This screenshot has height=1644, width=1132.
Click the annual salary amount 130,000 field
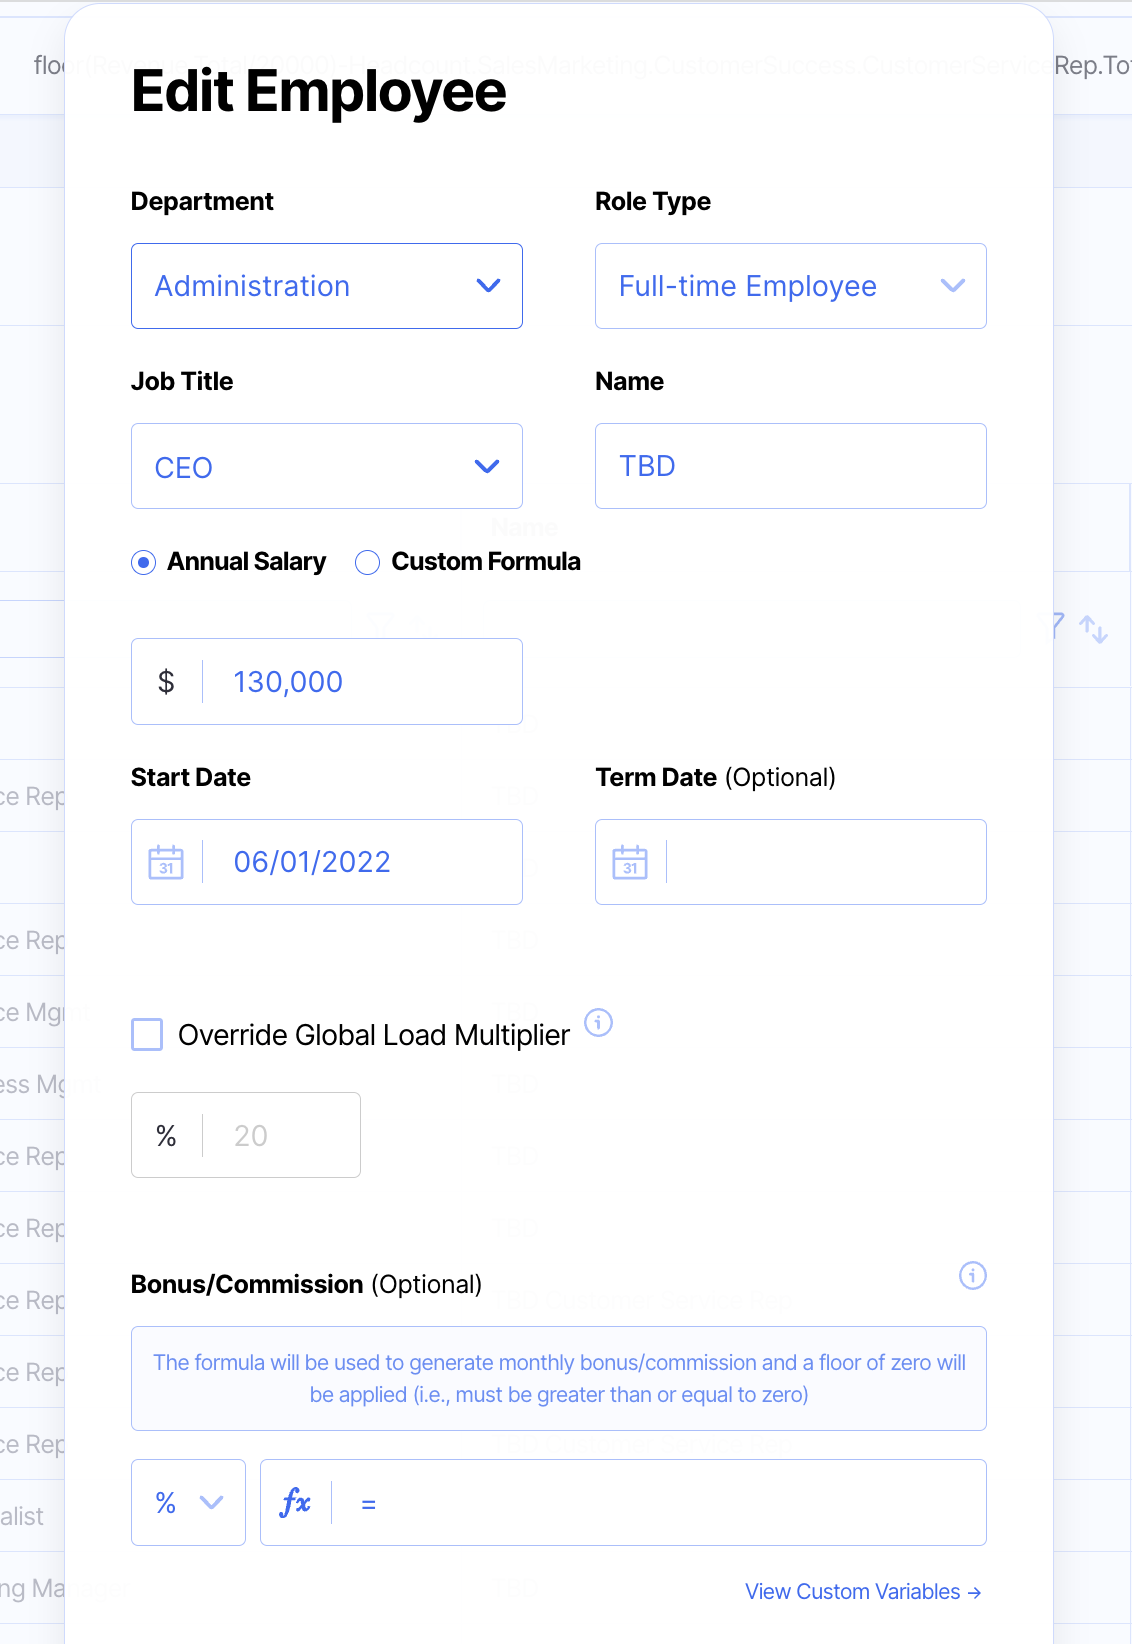(360, 682)
